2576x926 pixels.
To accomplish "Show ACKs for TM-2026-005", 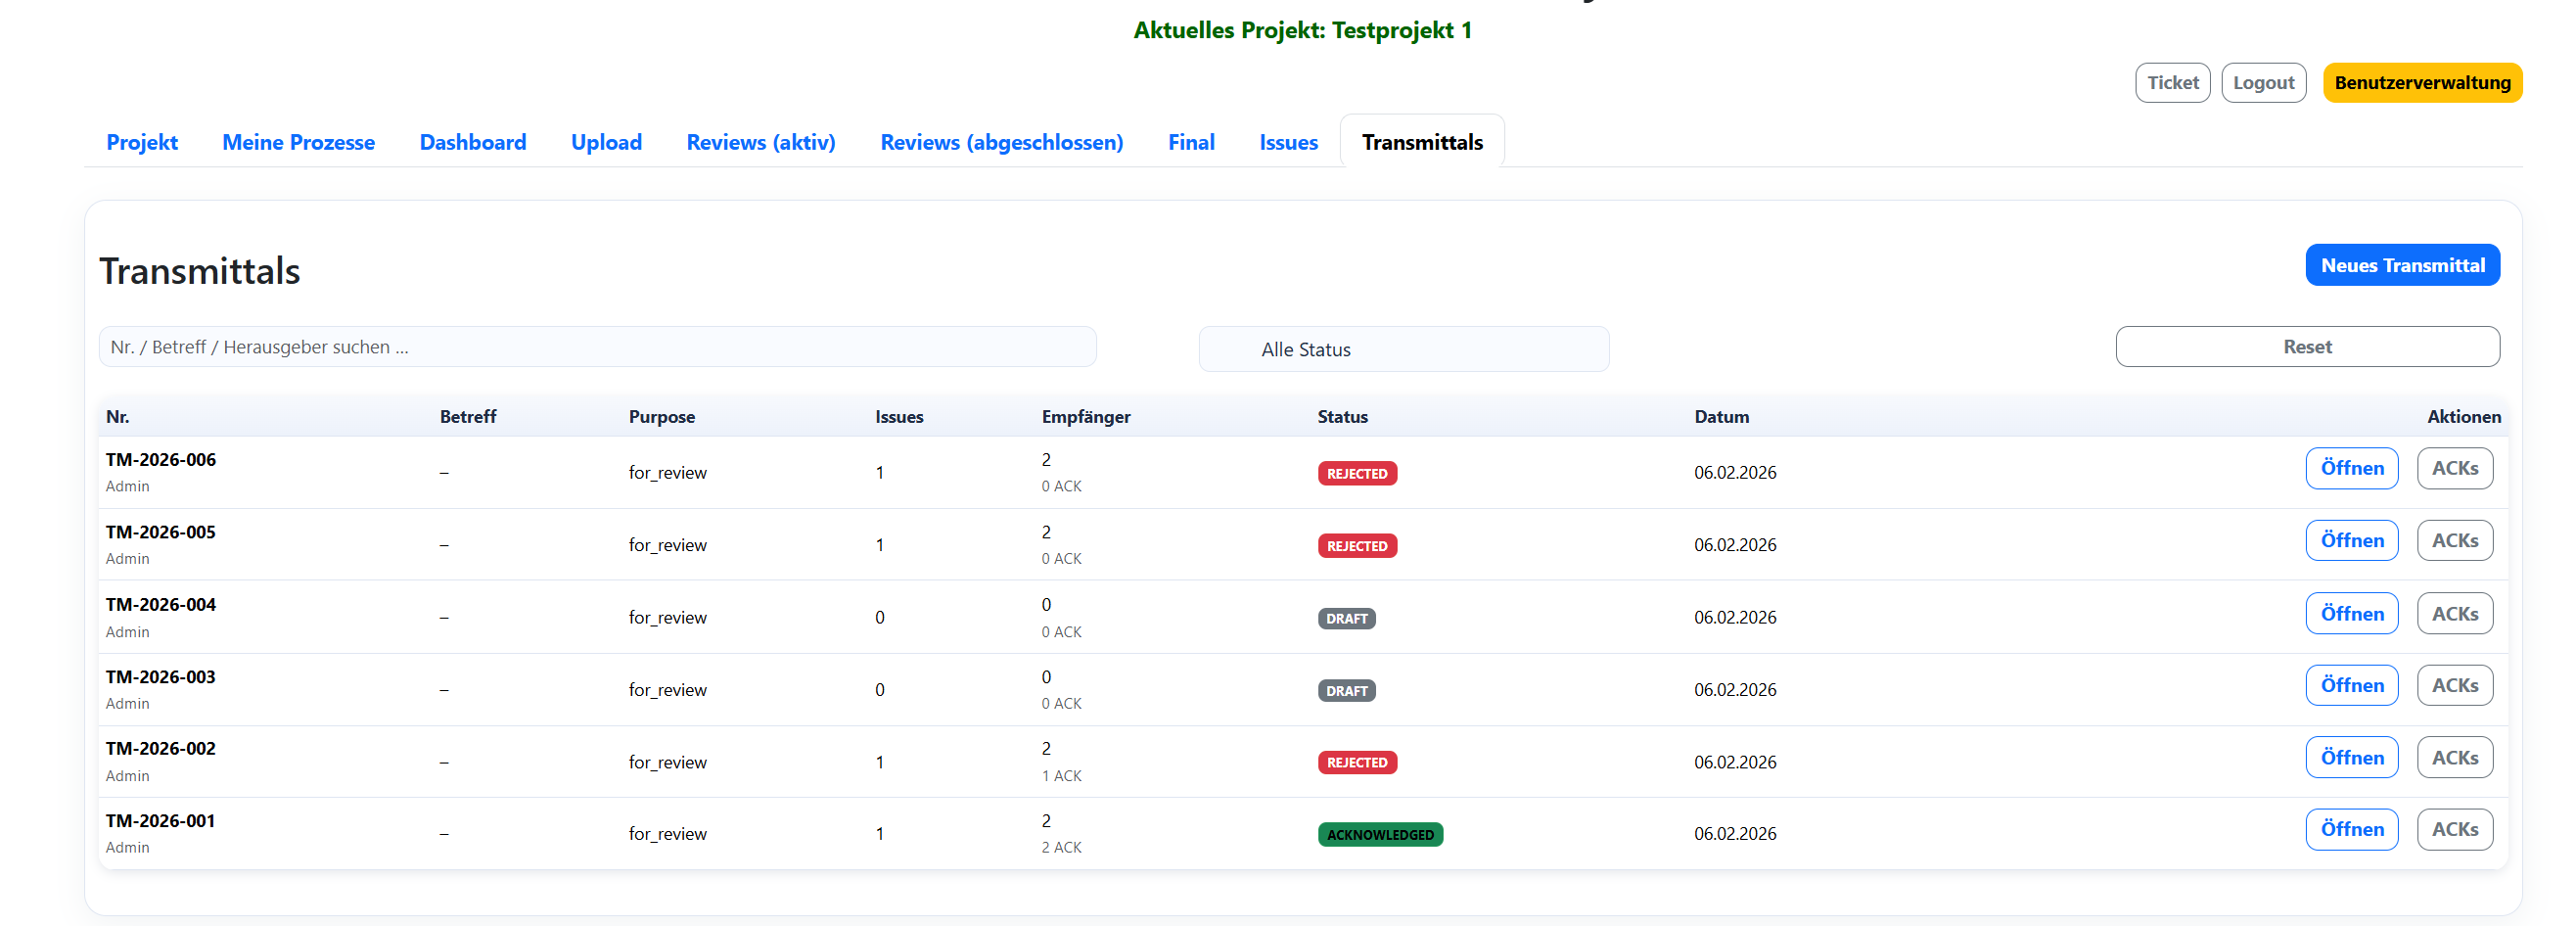I will [x=2454, y=541].
